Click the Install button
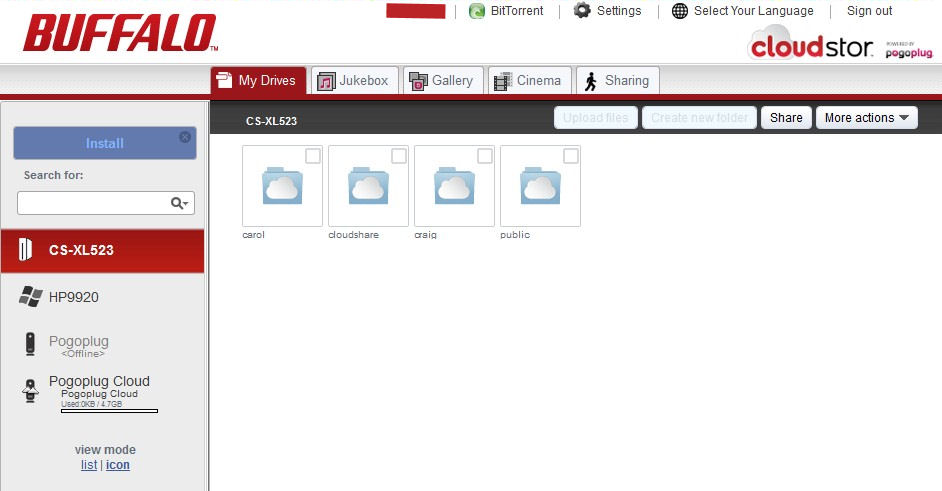 pyautogui.click(x=105, y=143)
